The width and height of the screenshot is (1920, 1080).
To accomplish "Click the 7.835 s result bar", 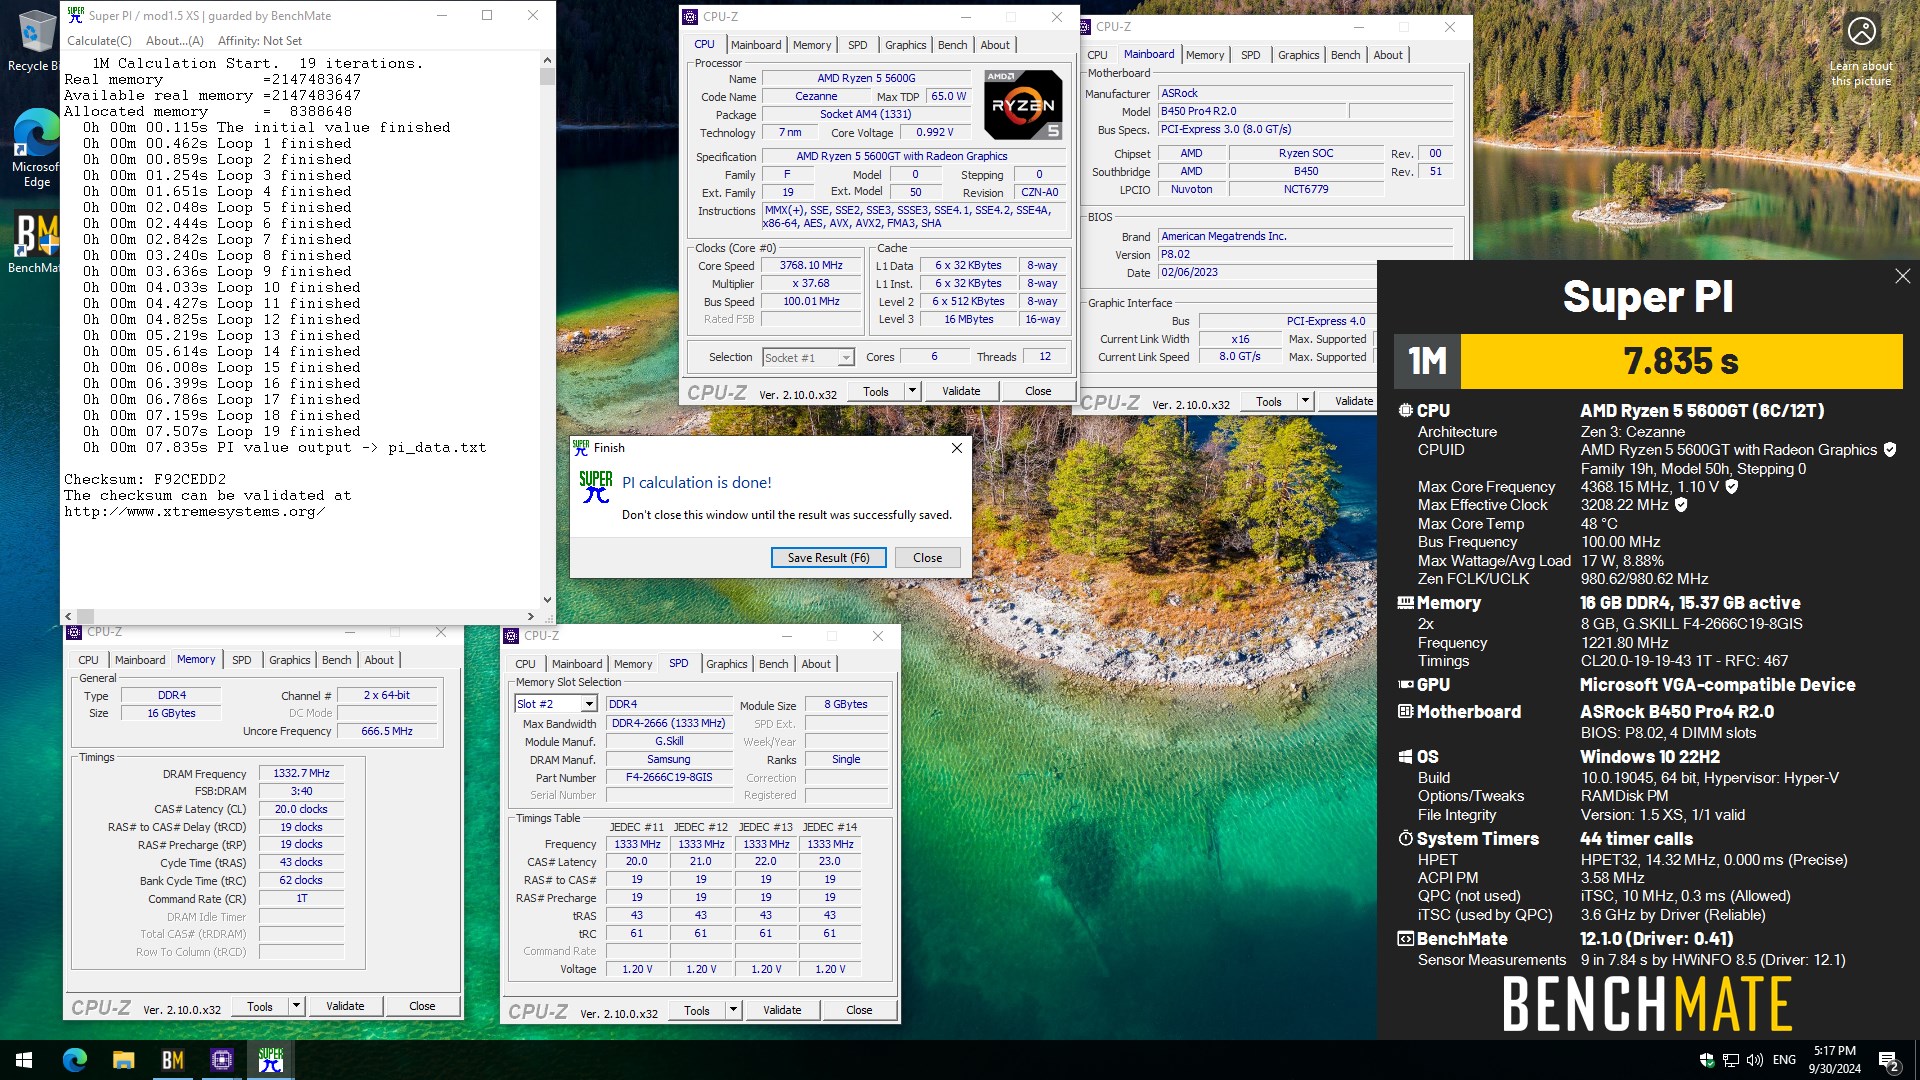I will click(1681, 361).
